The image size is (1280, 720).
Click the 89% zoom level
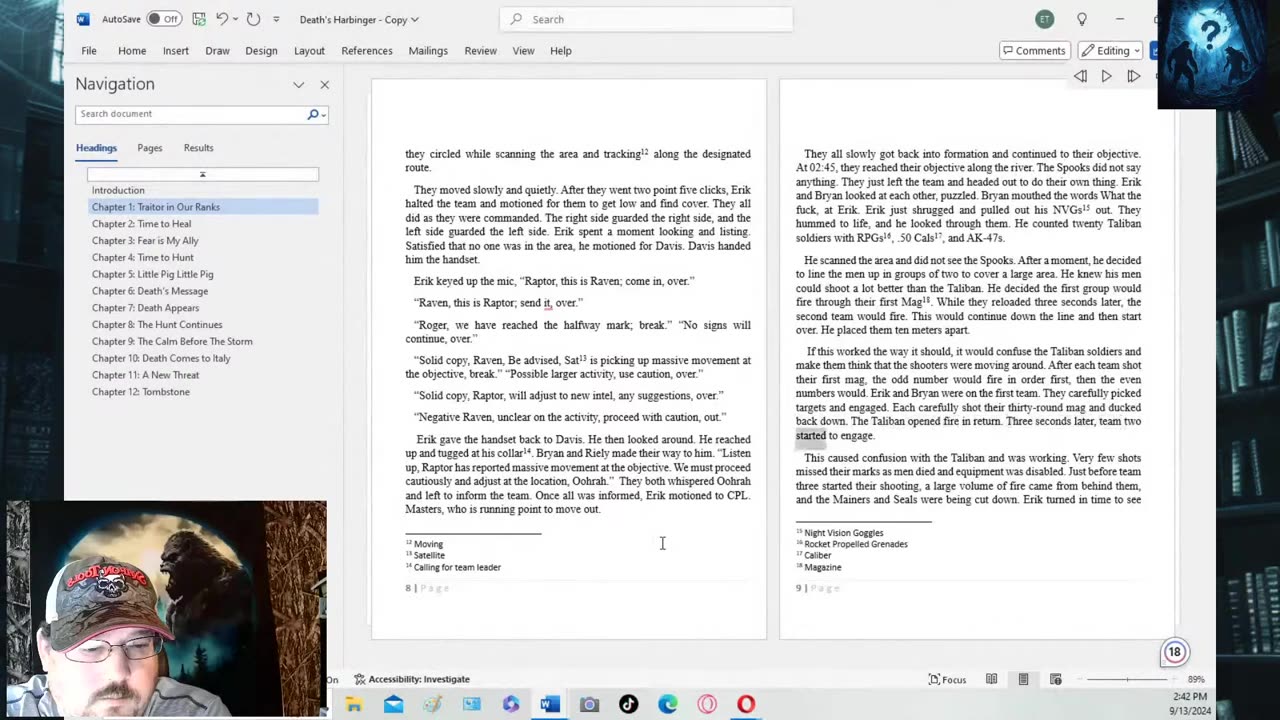tap(1195, 679)
